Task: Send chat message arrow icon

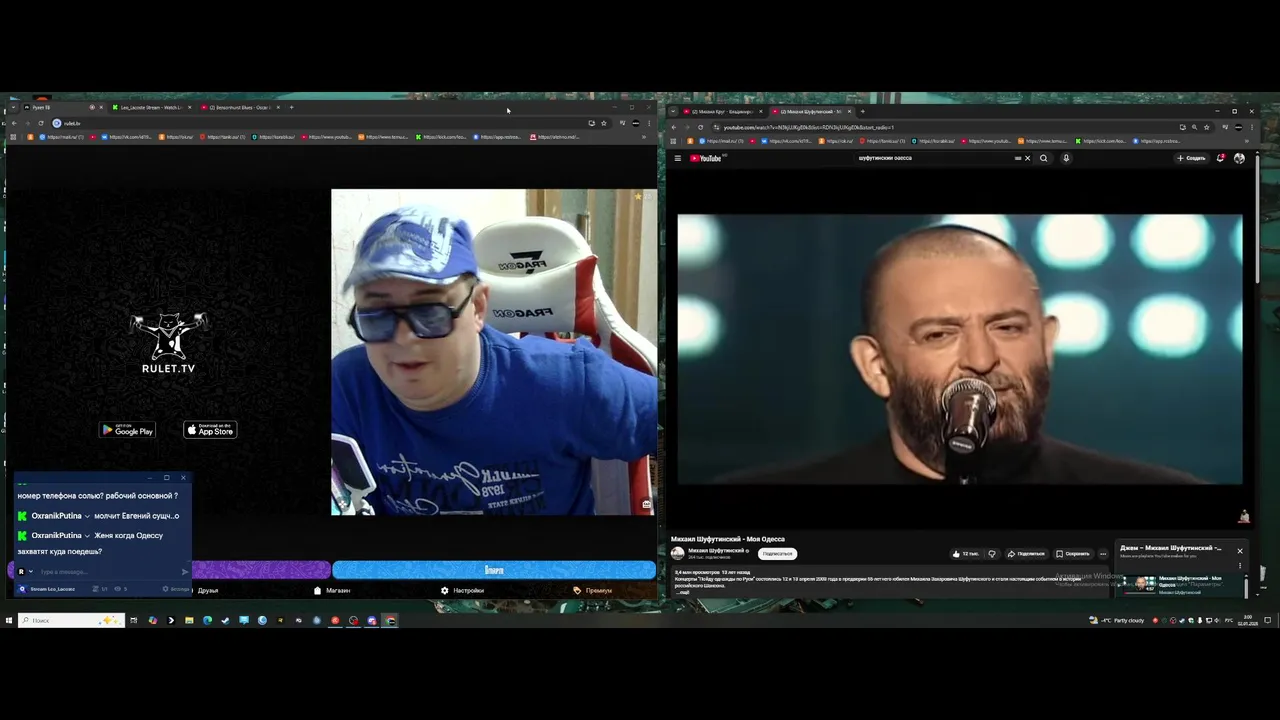Action: 184,572
